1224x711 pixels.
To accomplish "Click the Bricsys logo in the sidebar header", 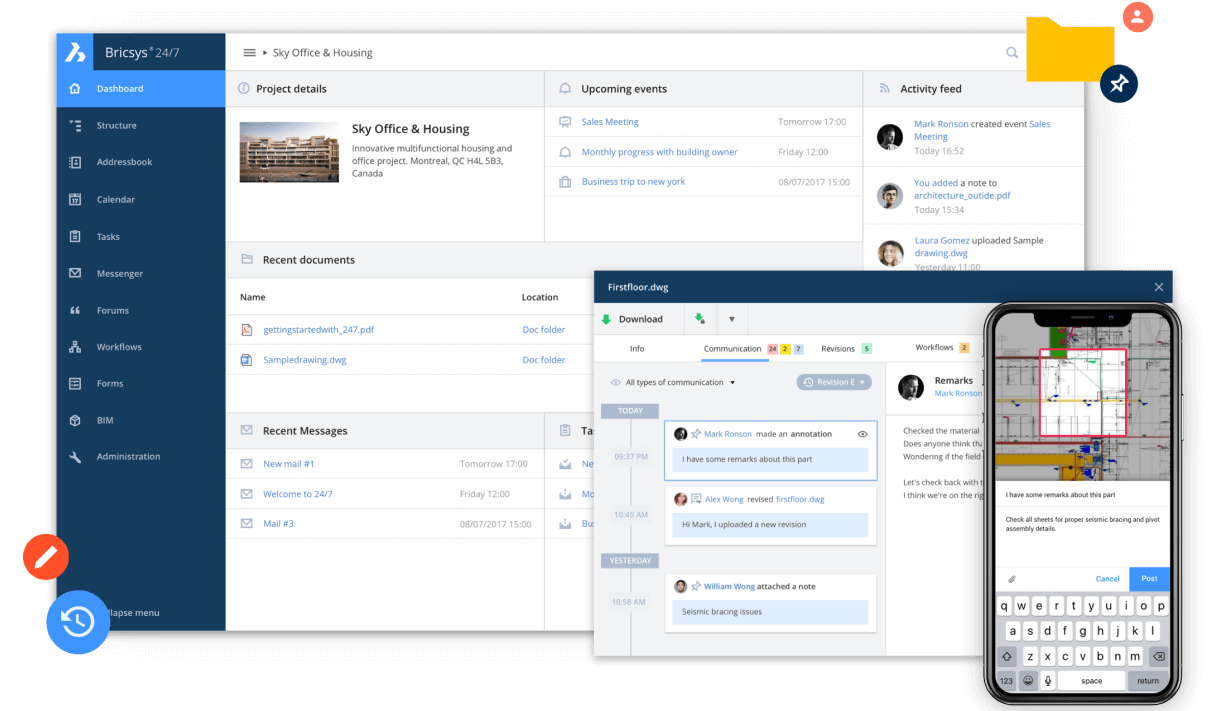I will (75, 52).
